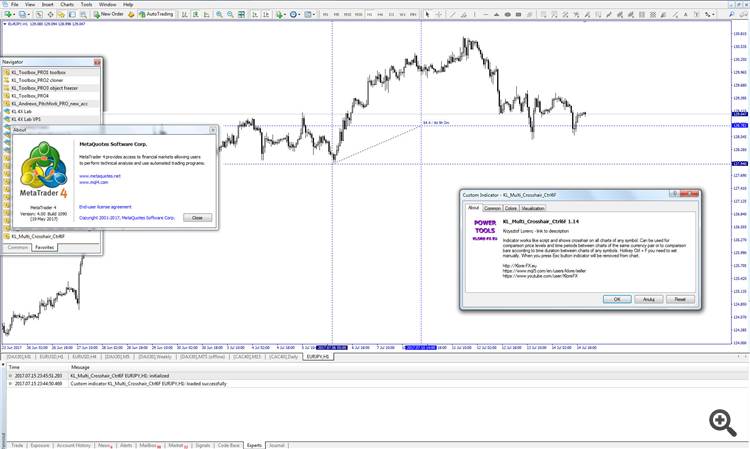The width and height of the screenshot is (750, 449).
Task: Select the ellipse shape tool
Action: click(507, 14)
